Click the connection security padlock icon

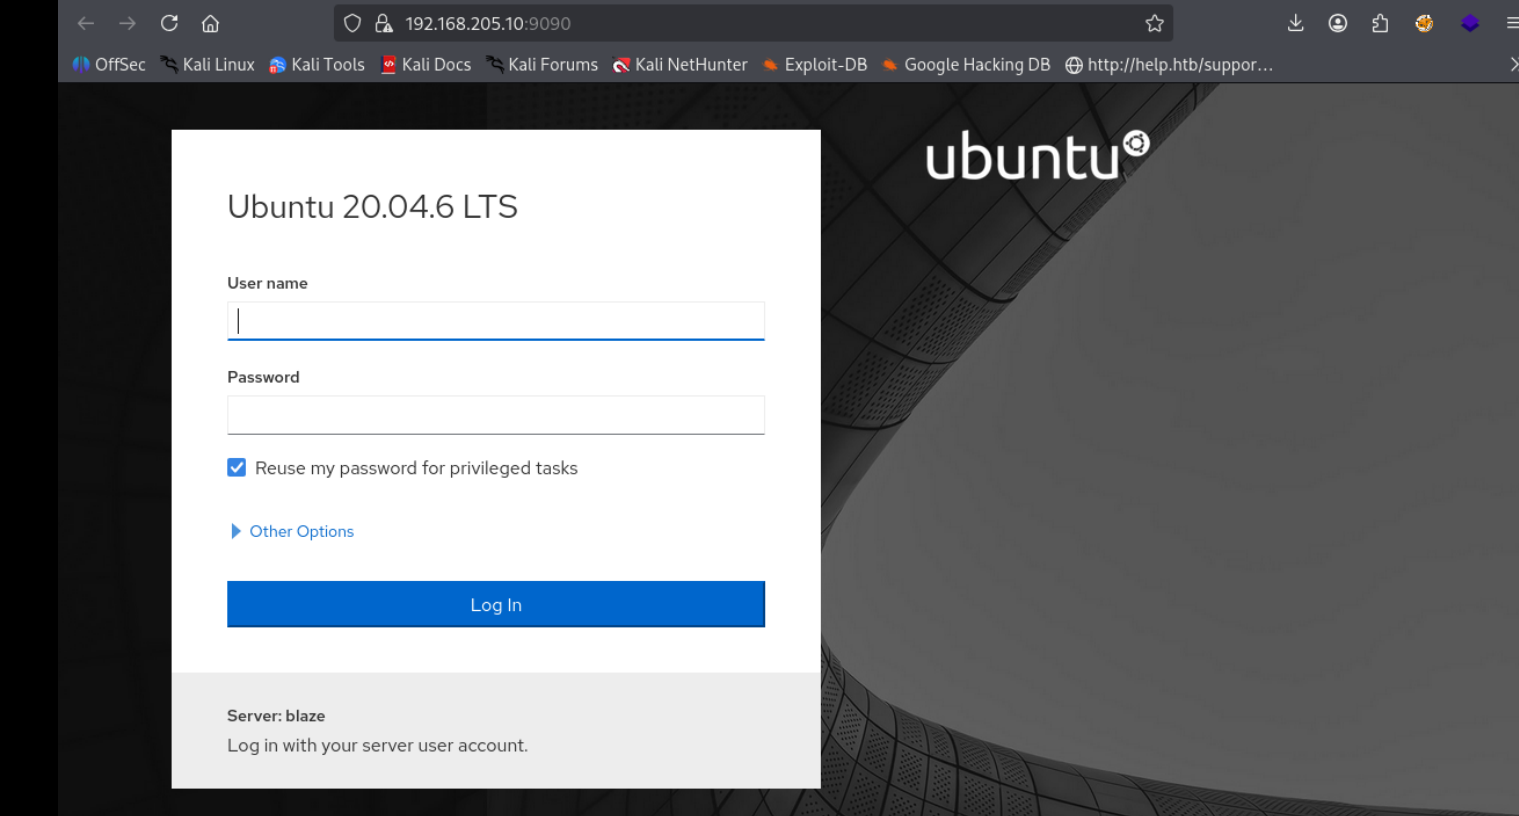click(x=383, y=23)
